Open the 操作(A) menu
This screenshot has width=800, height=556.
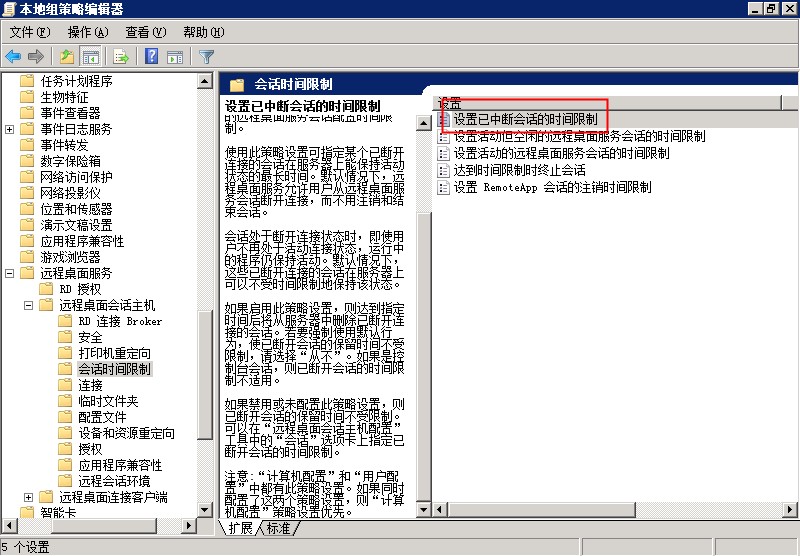coord(87,33)
